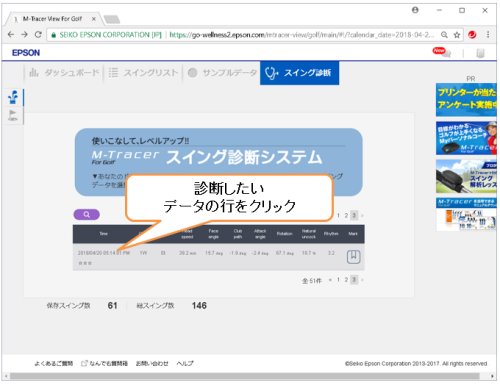Open the Chrome three-dot menu
The image size is (500, 388).
(x=488, y=35)
